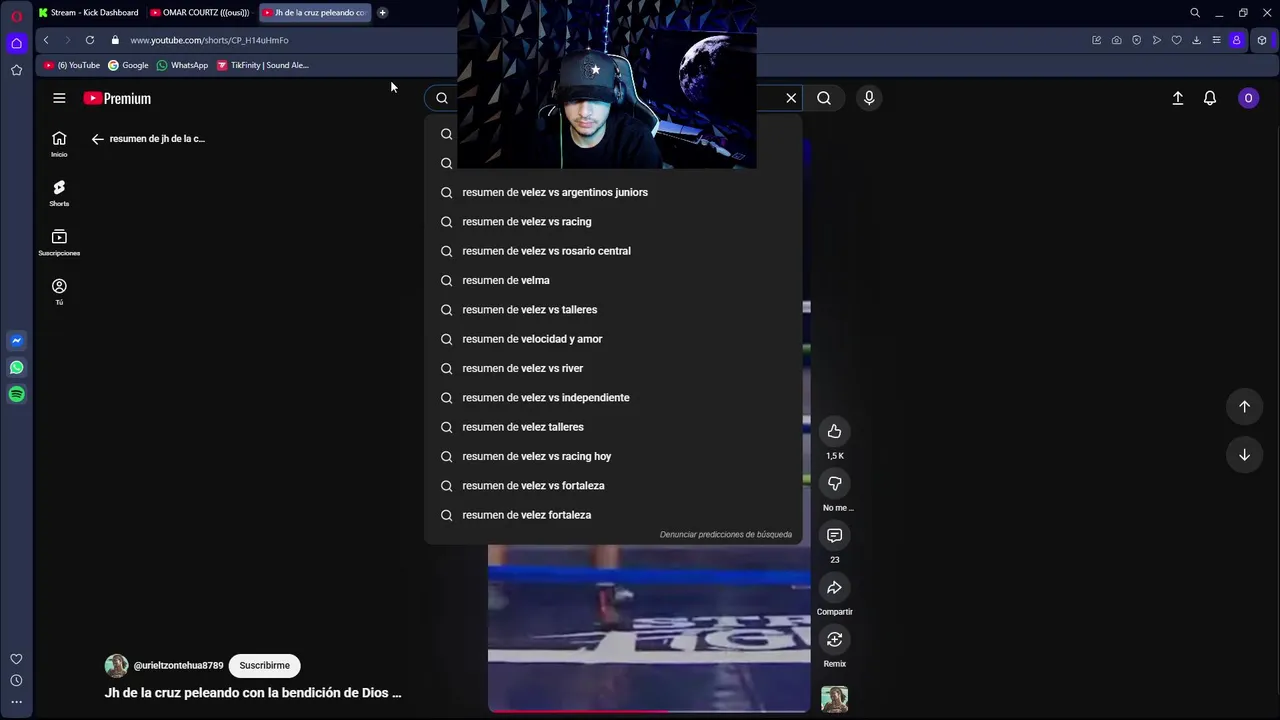Open Shorts in YouTube sidebar
Viewport: 1280px width, 720px height.
tap(59, 193)
